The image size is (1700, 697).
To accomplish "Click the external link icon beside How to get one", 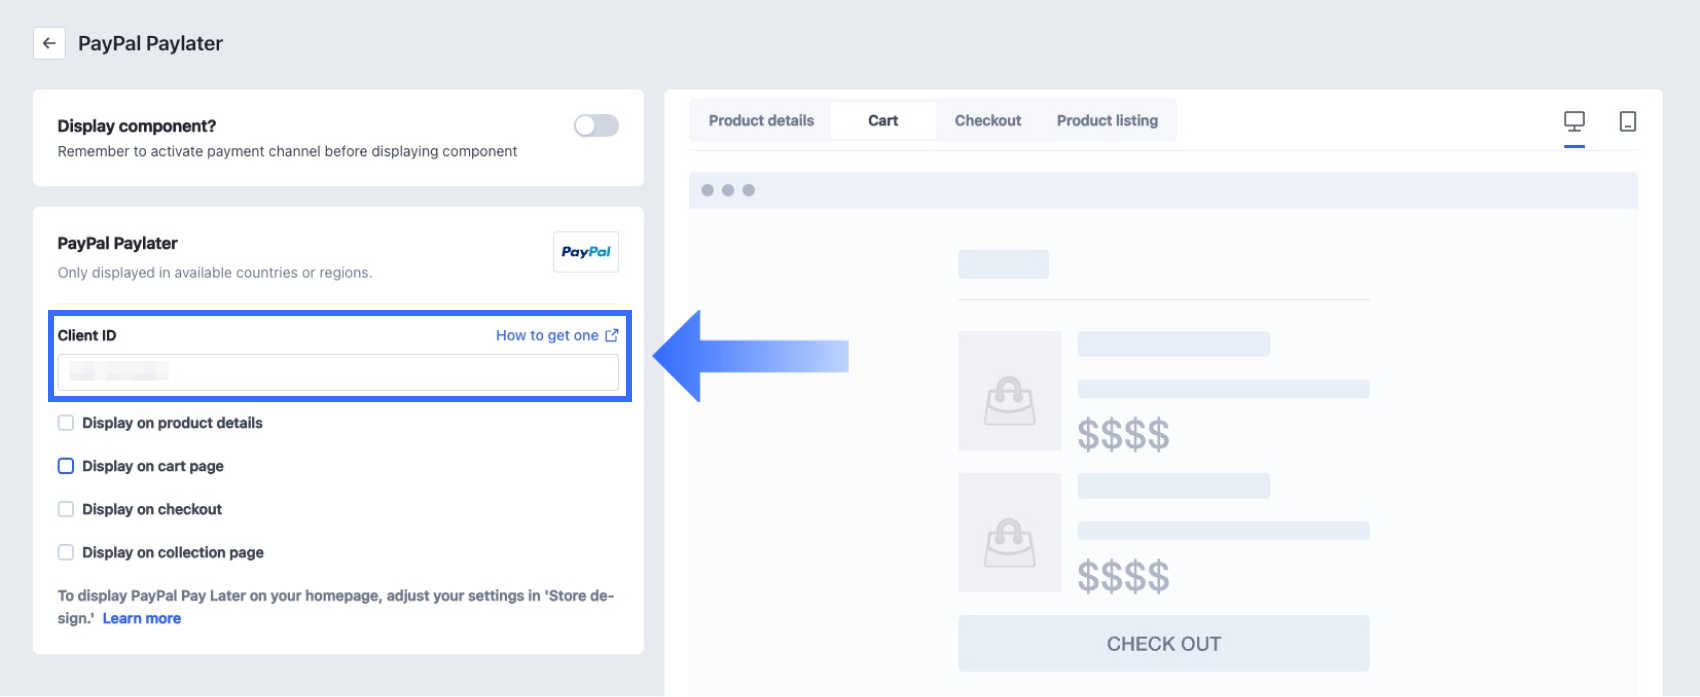I will [x=612, y=336].
